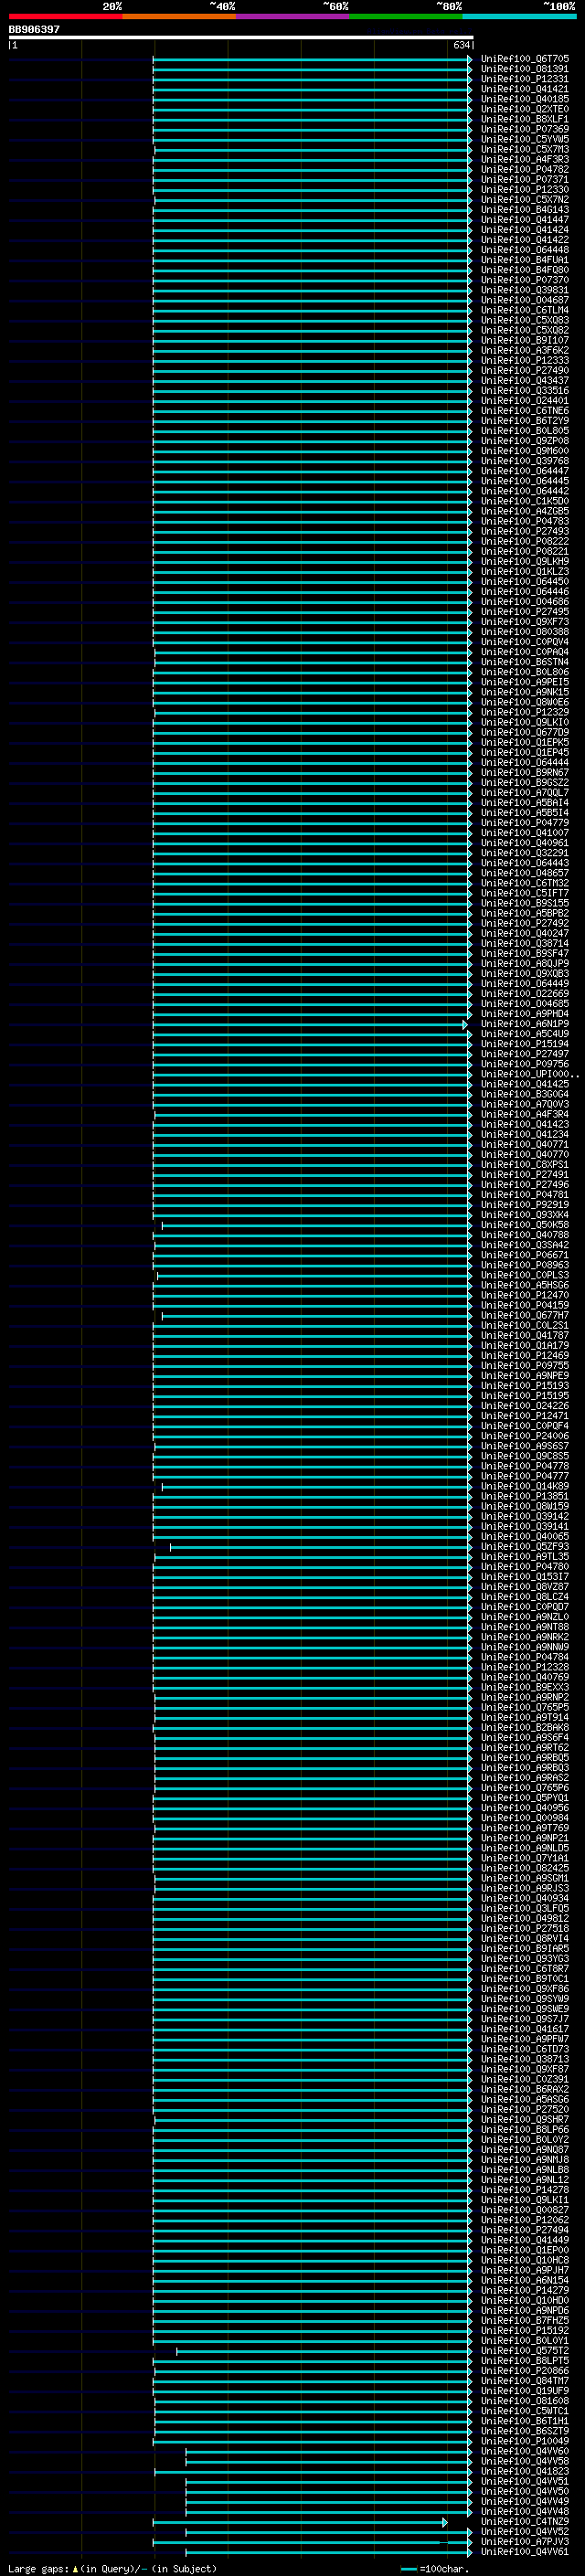Select label UniRef100_P27490

(524, 370)
